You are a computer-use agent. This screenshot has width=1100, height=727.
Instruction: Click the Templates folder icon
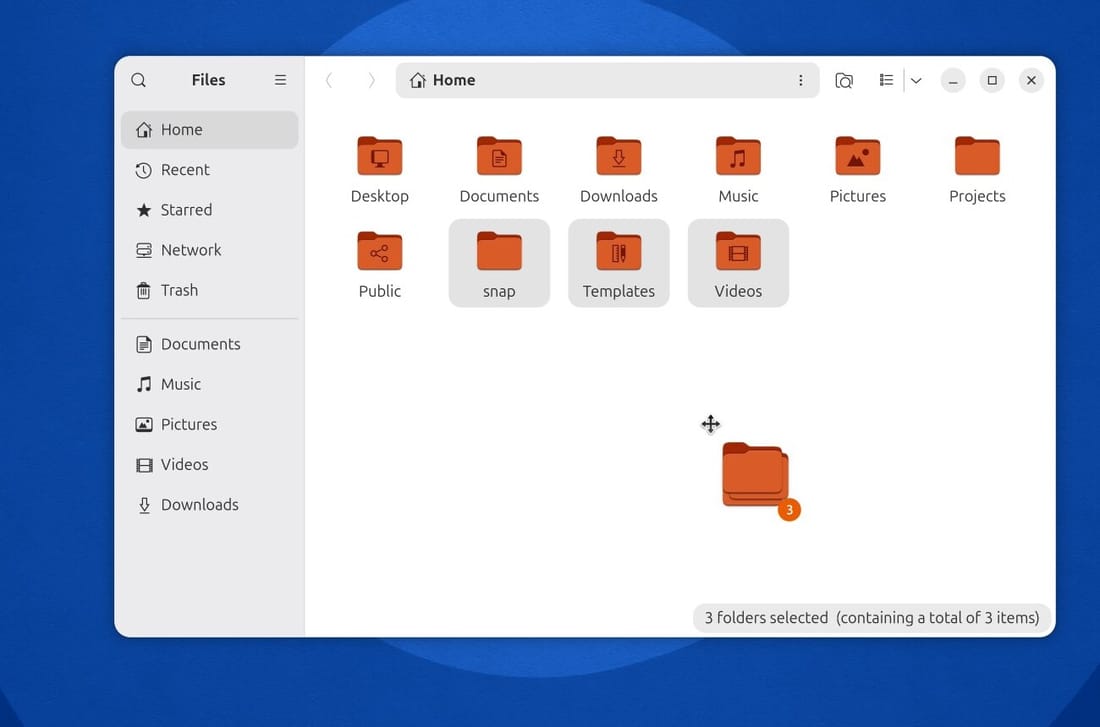tap(619, 251)
